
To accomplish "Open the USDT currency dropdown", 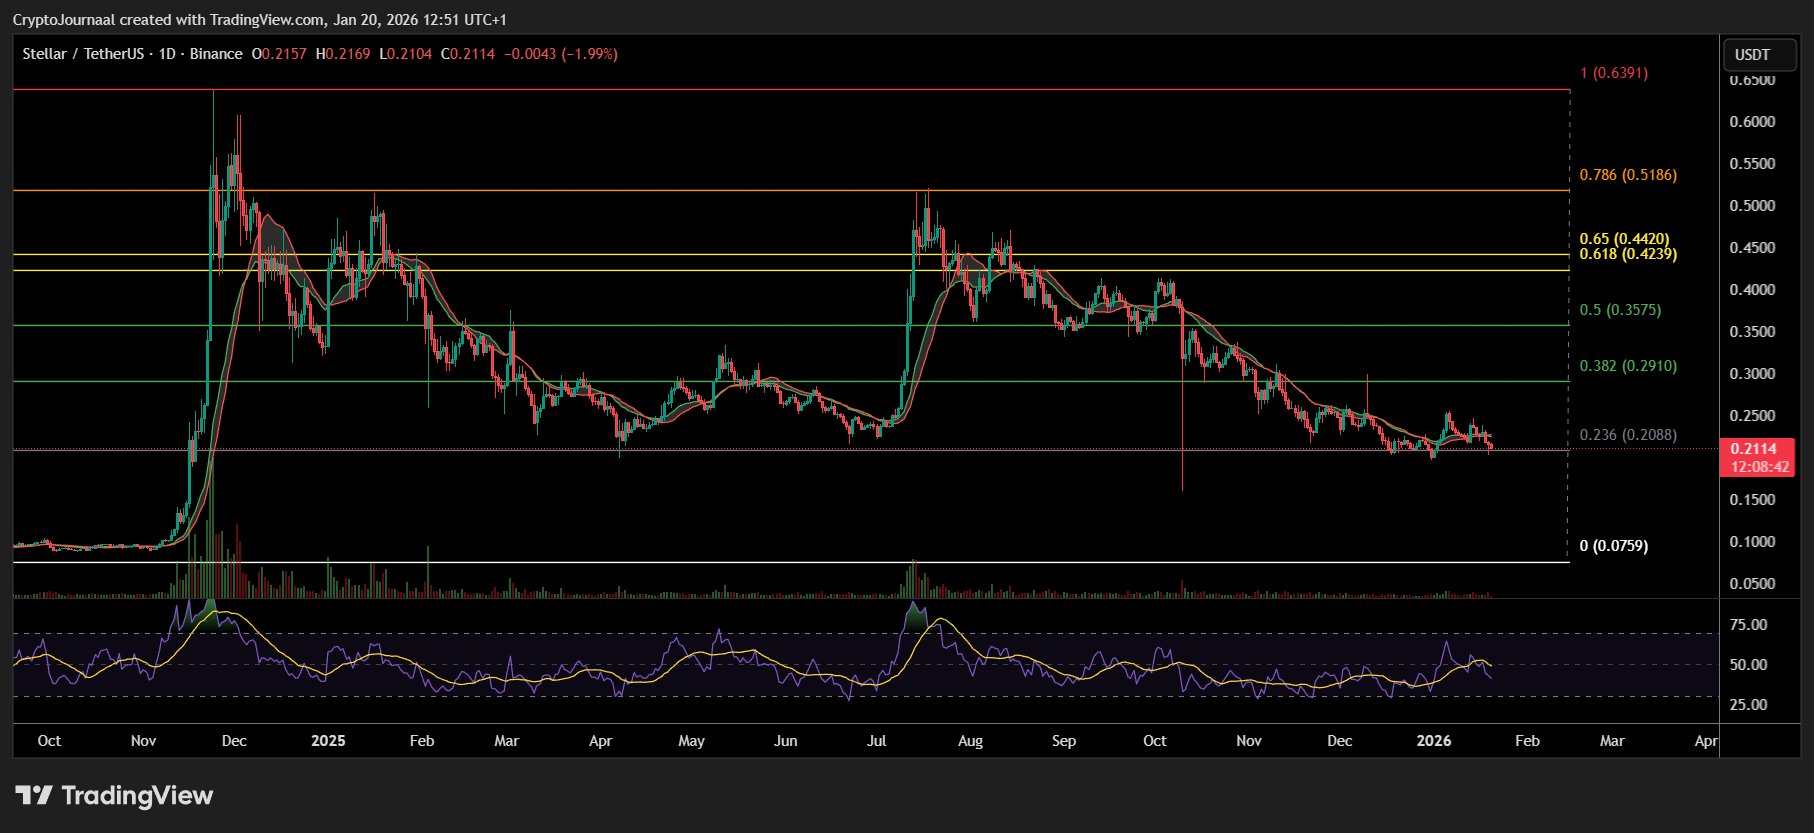I will pyautogui.click(x=1759, y=55).
